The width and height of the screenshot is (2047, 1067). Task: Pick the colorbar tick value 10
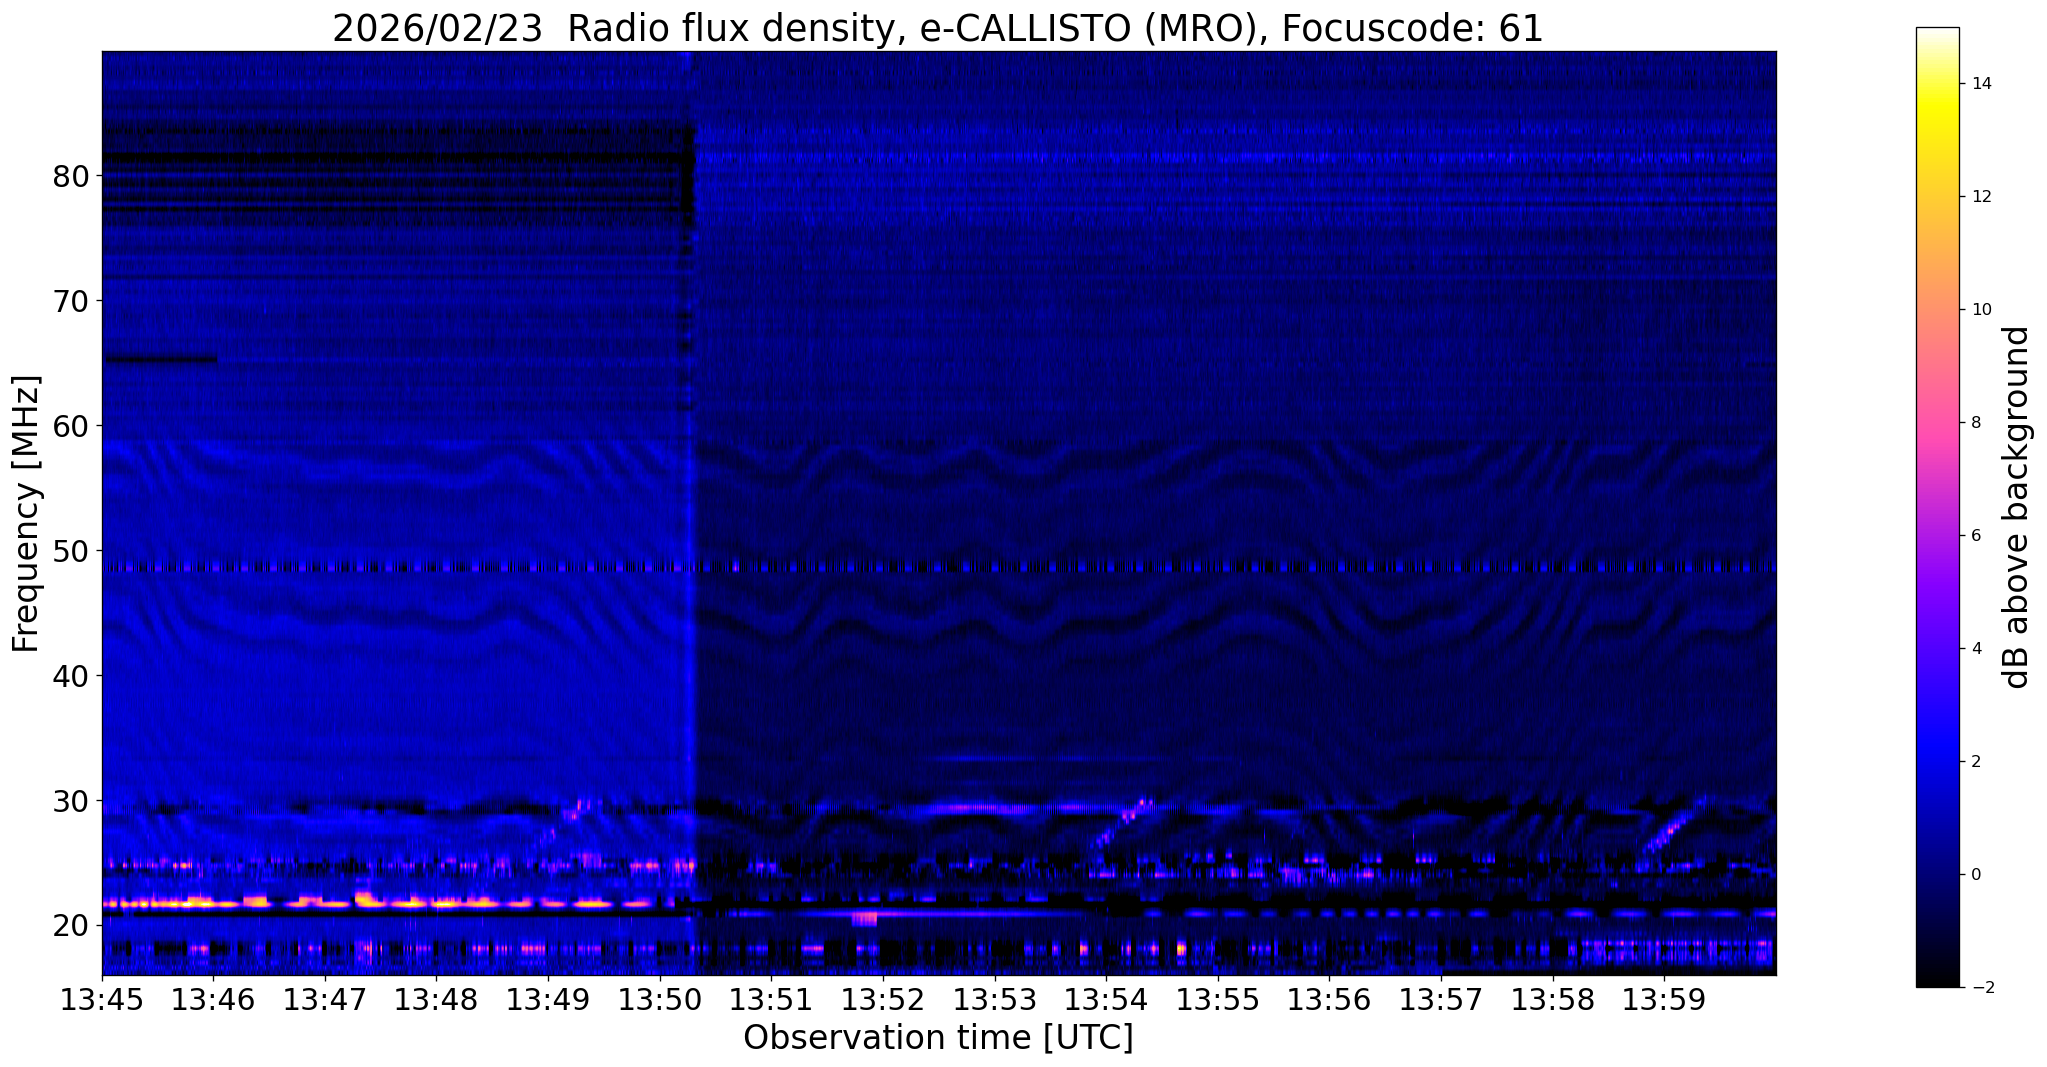1980,310
